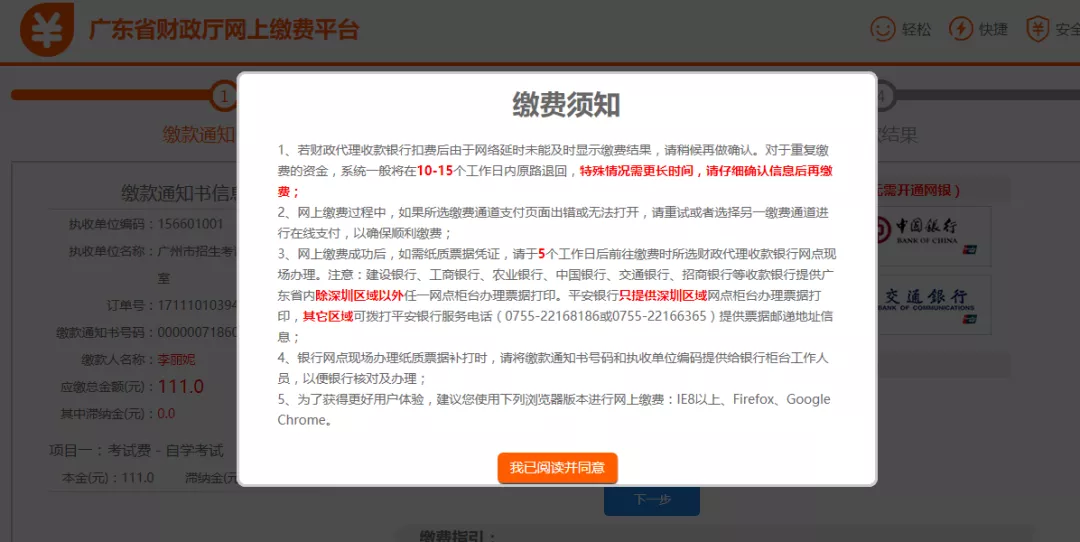Screen dimensions: 1080x542
Task: Click the 缴费须知 dialog heading
Action: point(557,105)
